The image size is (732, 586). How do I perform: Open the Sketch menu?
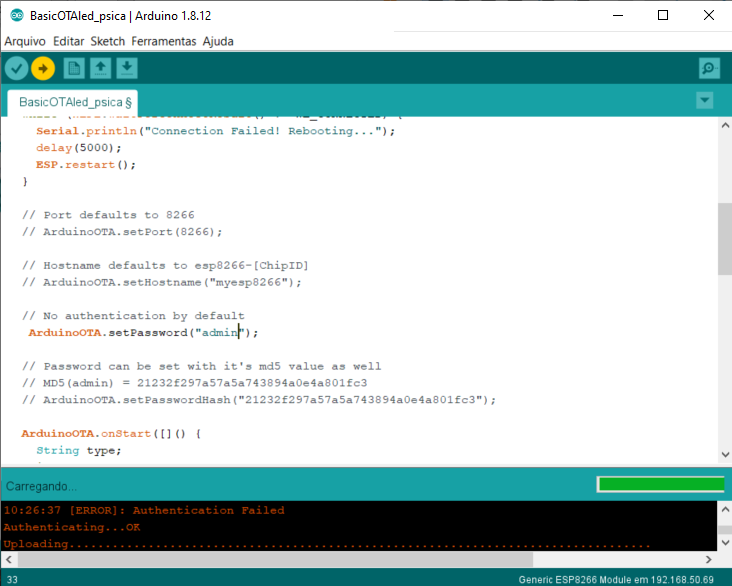point(107,41)
